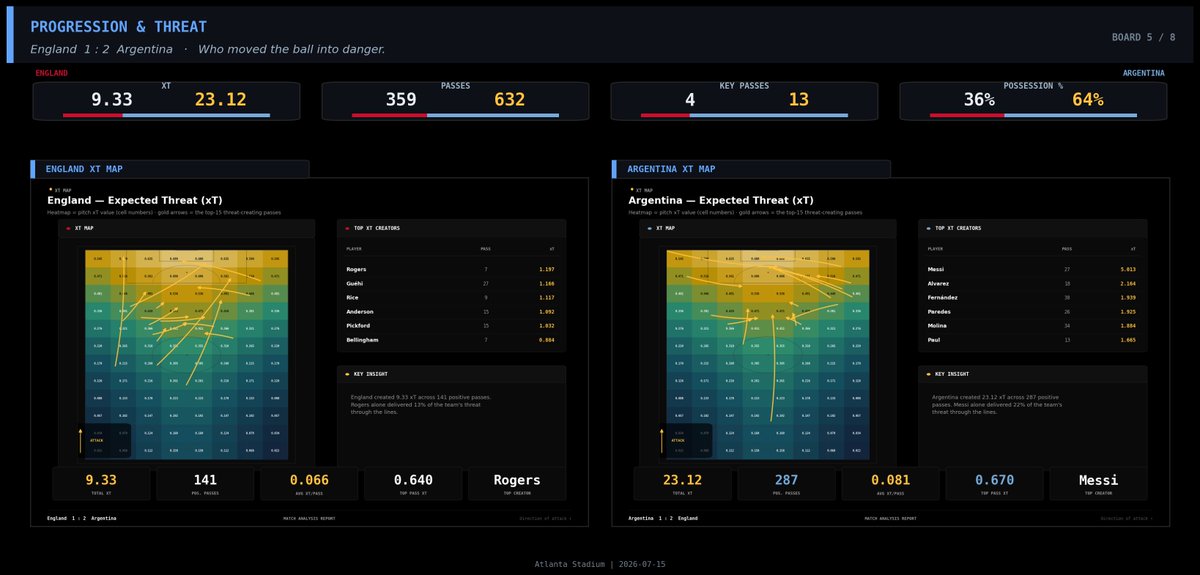
Task: Click England's xT value 9.33 in the XT card
Action: (111, 100)
